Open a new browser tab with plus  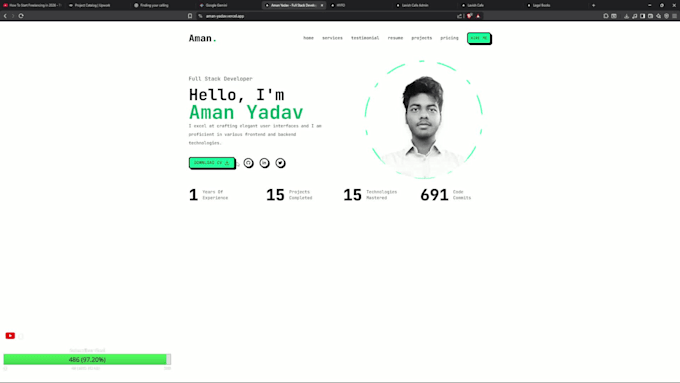(593, 5)
